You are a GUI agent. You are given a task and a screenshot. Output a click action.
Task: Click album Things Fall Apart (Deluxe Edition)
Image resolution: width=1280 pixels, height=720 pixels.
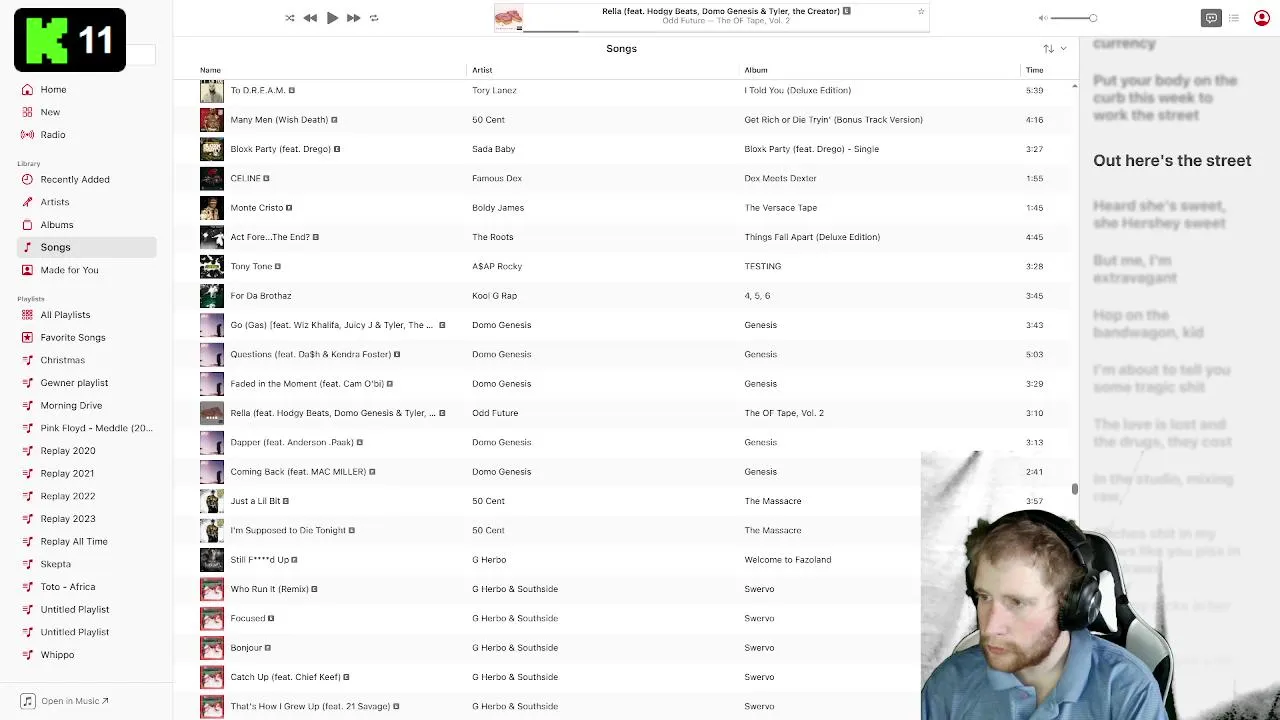click(x=812, y=237)
